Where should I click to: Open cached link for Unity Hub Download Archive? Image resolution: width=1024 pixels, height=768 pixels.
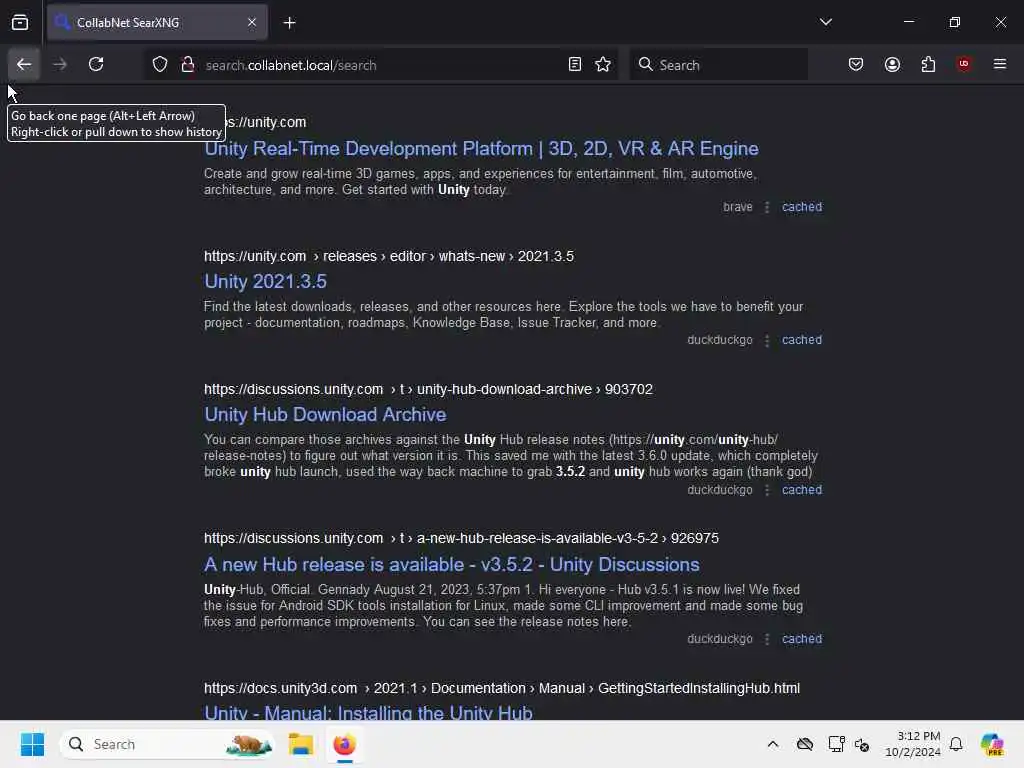[x=802, y=490]
